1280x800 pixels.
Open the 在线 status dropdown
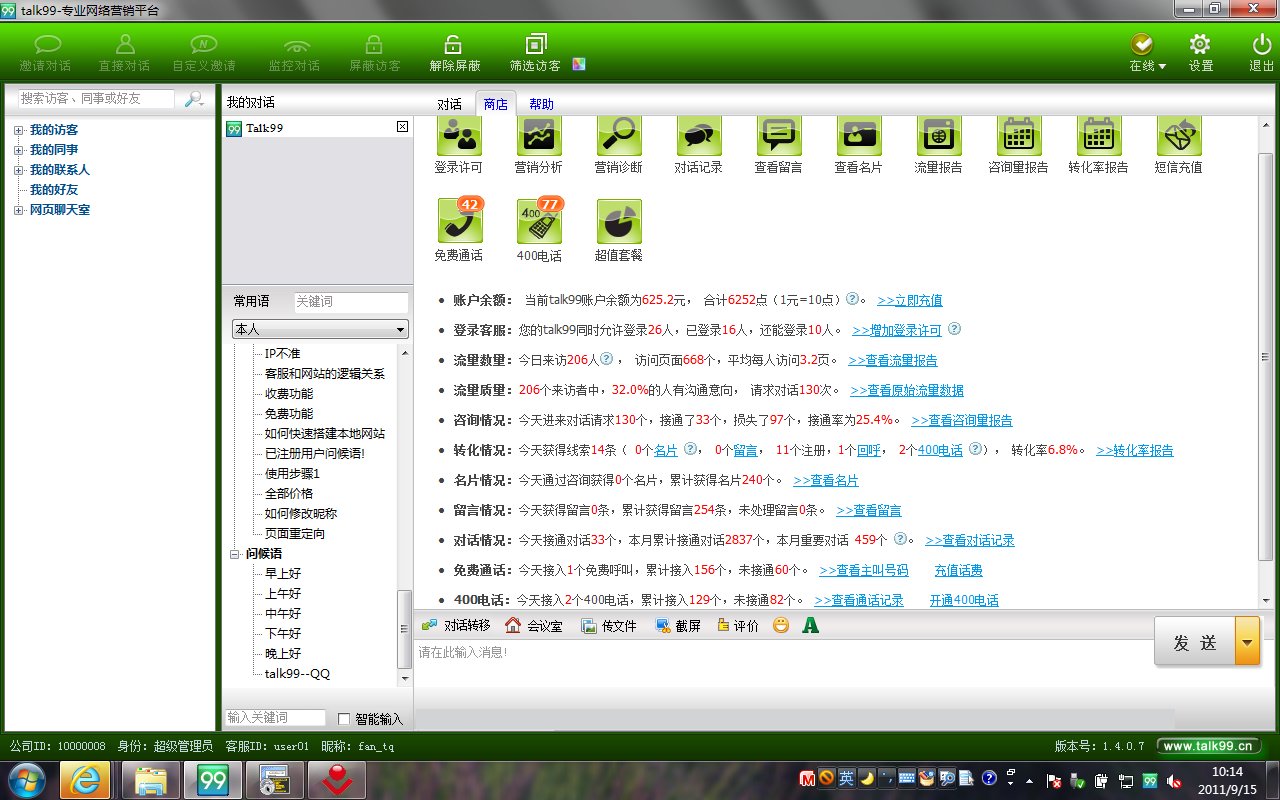pyautogui.click(x=1147, y=53)
